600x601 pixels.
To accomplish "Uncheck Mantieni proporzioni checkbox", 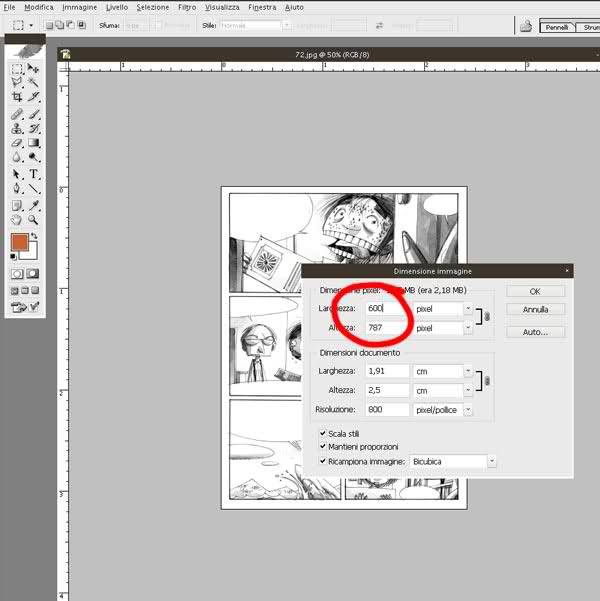I will tap(323, 447).
